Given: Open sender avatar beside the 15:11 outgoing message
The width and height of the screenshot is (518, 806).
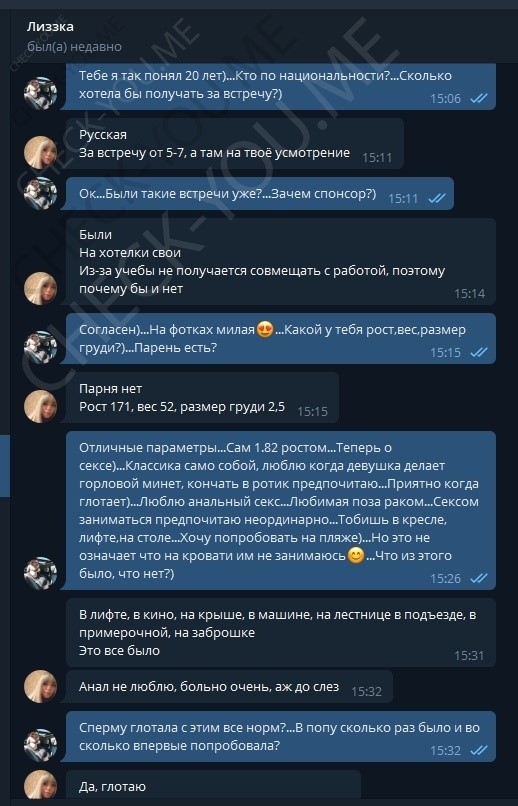Looking at the screenshot, I should [41, 194].
